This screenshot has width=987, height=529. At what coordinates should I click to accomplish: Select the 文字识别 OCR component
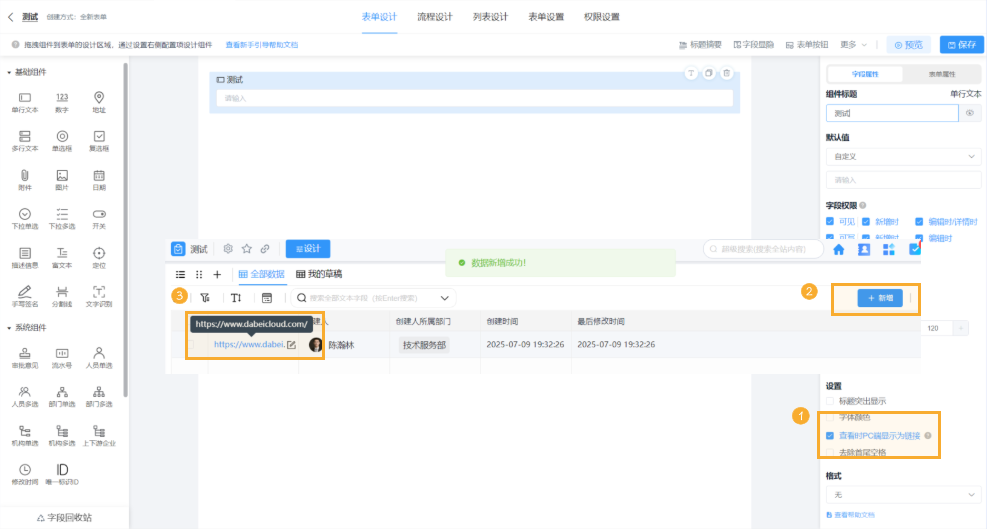tap(99, 296)
